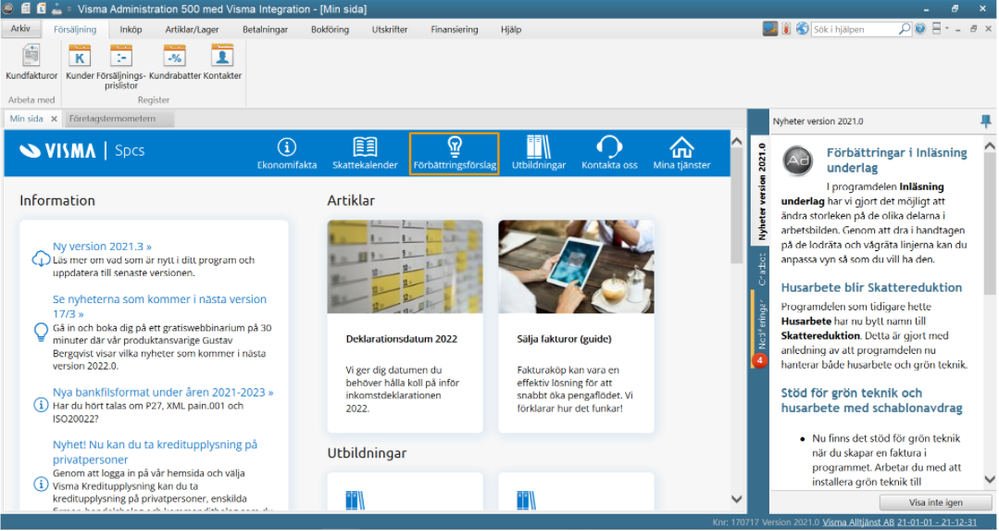Click the books icon on right Utbildningar card
Viewport: 999px width, 531px height.
526,500
